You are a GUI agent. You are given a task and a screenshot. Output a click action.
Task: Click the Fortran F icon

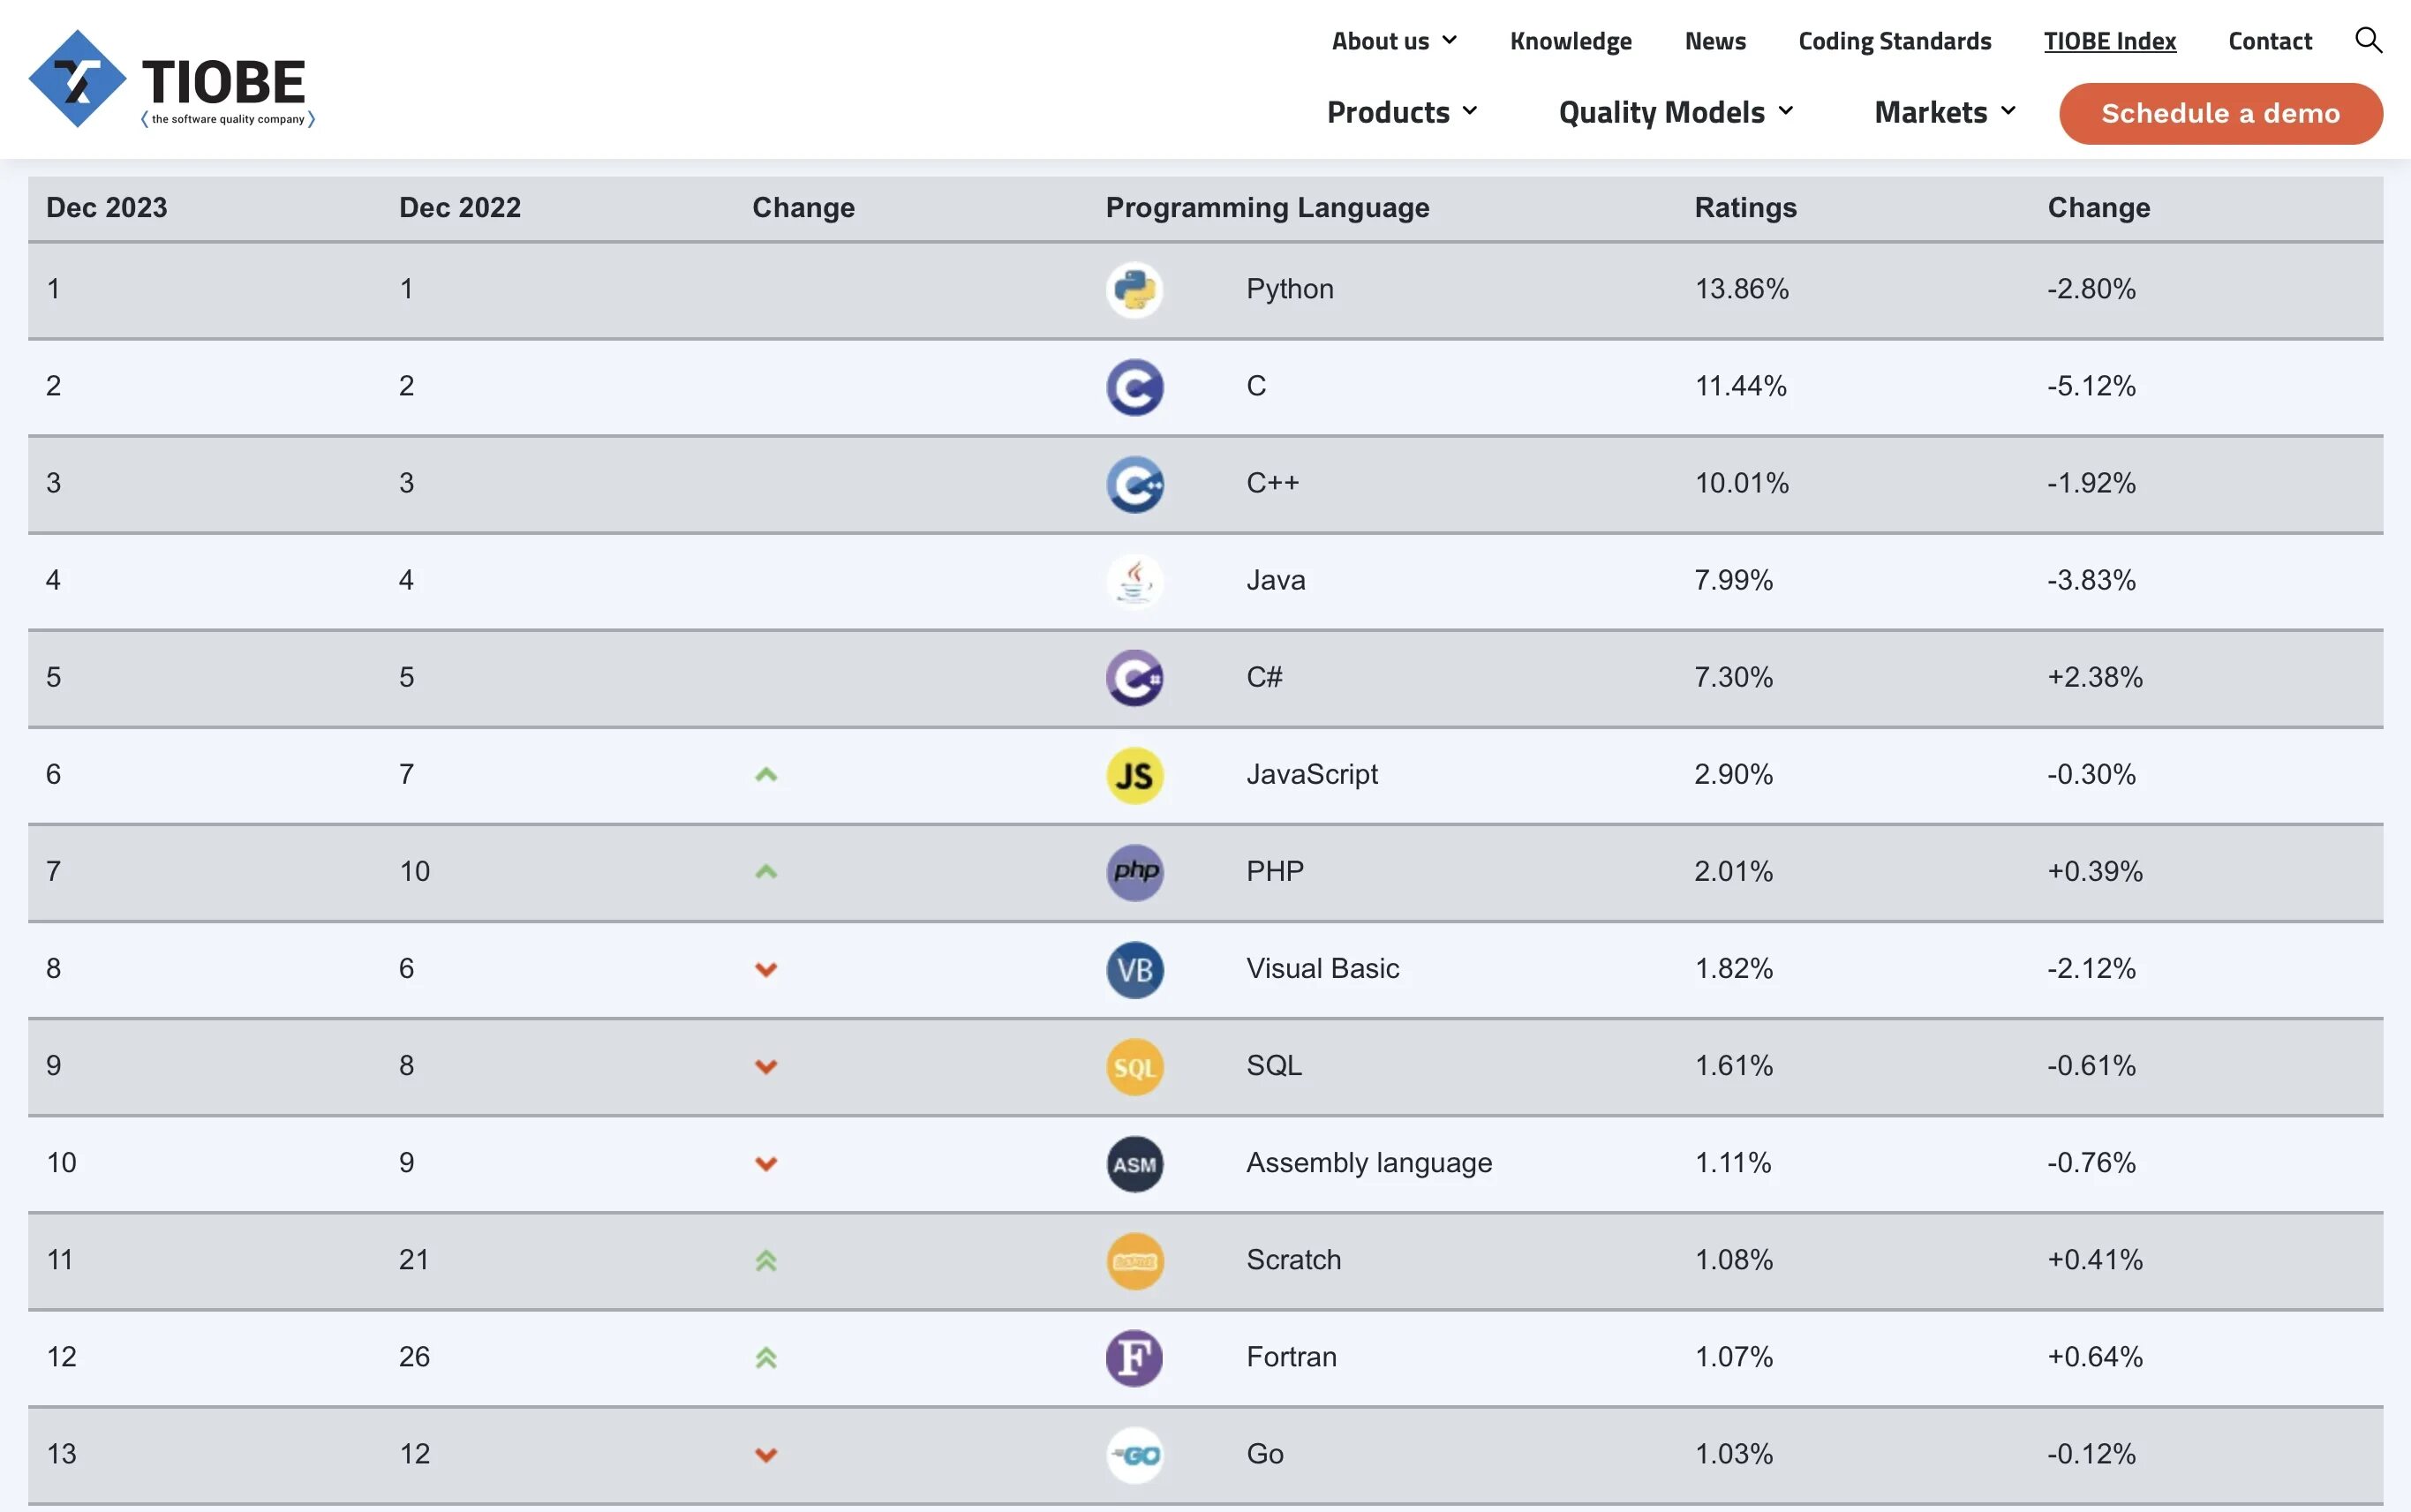pos(1134,1357)
